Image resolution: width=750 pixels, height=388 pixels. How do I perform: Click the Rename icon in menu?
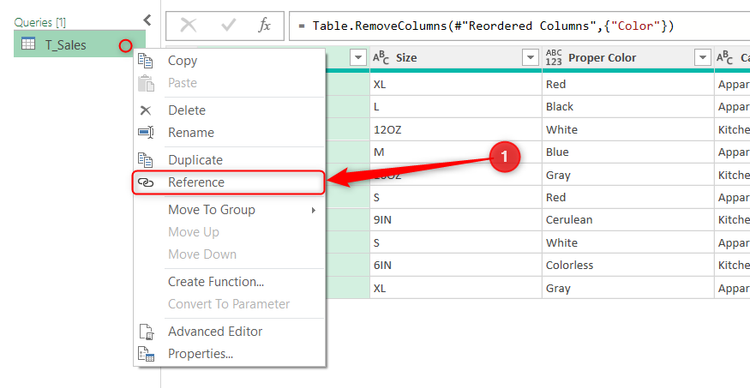tap(145, 133)
